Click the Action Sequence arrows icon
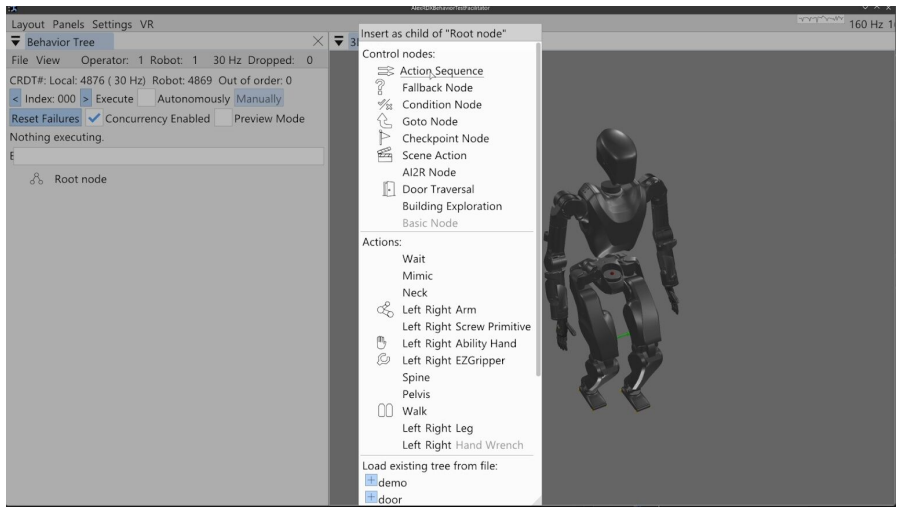902x513 pixels. pos(385,71)
